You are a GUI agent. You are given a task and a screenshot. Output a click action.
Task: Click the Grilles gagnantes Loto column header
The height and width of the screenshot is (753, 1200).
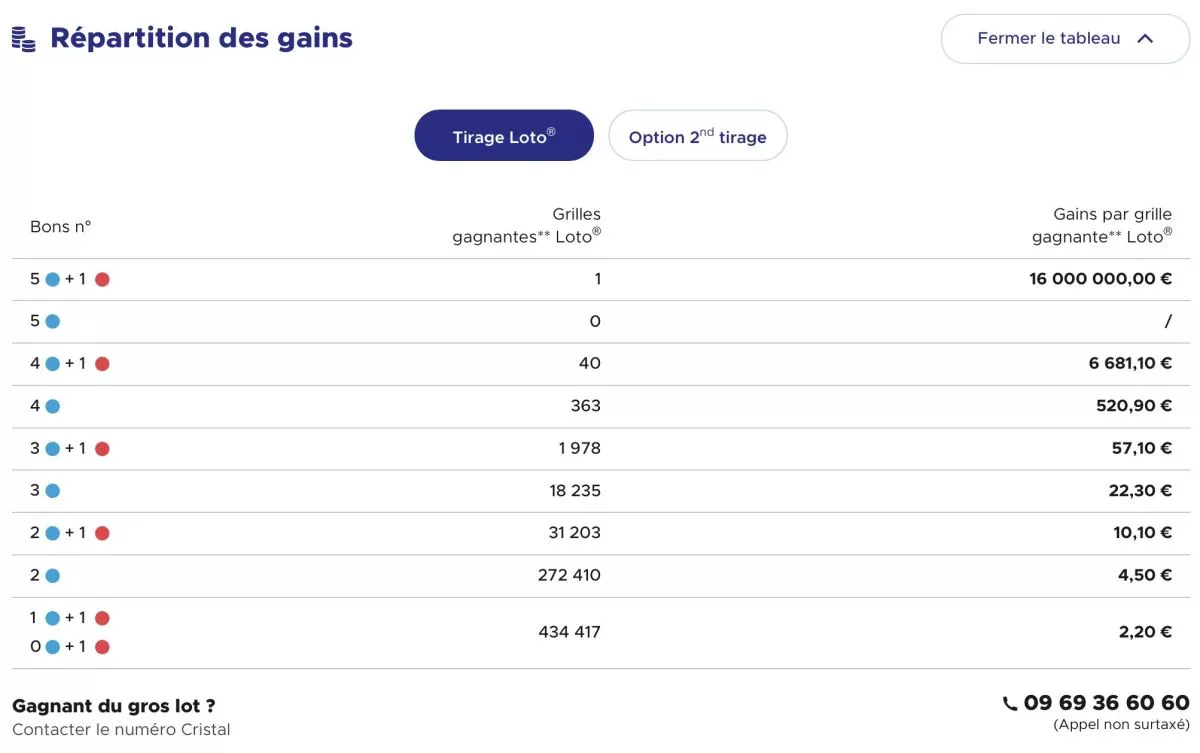[527, 225]
